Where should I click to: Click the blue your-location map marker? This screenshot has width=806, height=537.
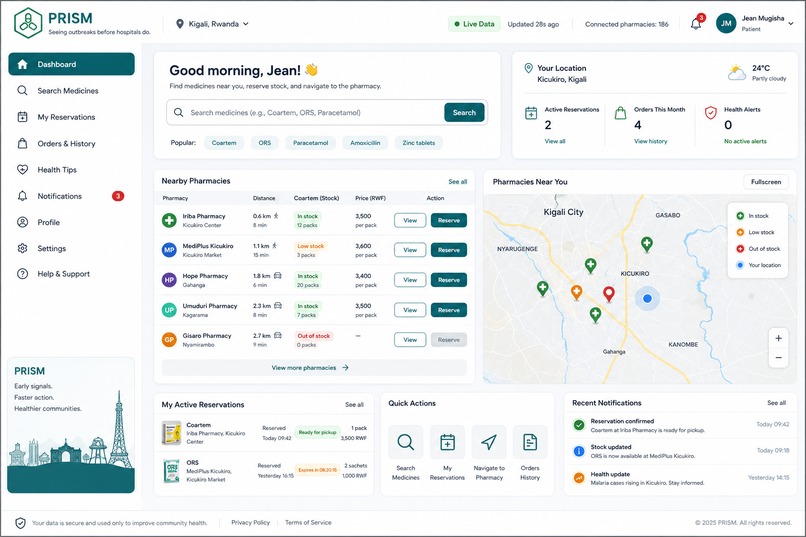coord(647,298)
